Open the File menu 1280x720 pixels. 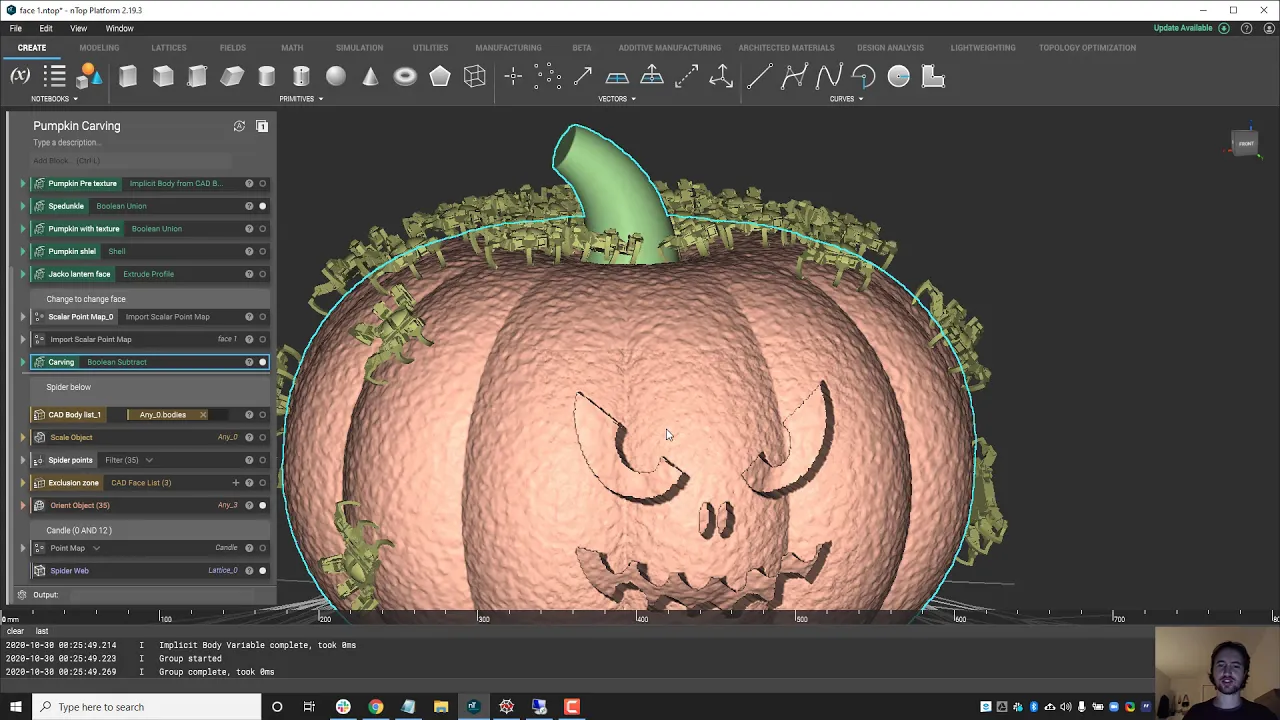click(16, 28)
